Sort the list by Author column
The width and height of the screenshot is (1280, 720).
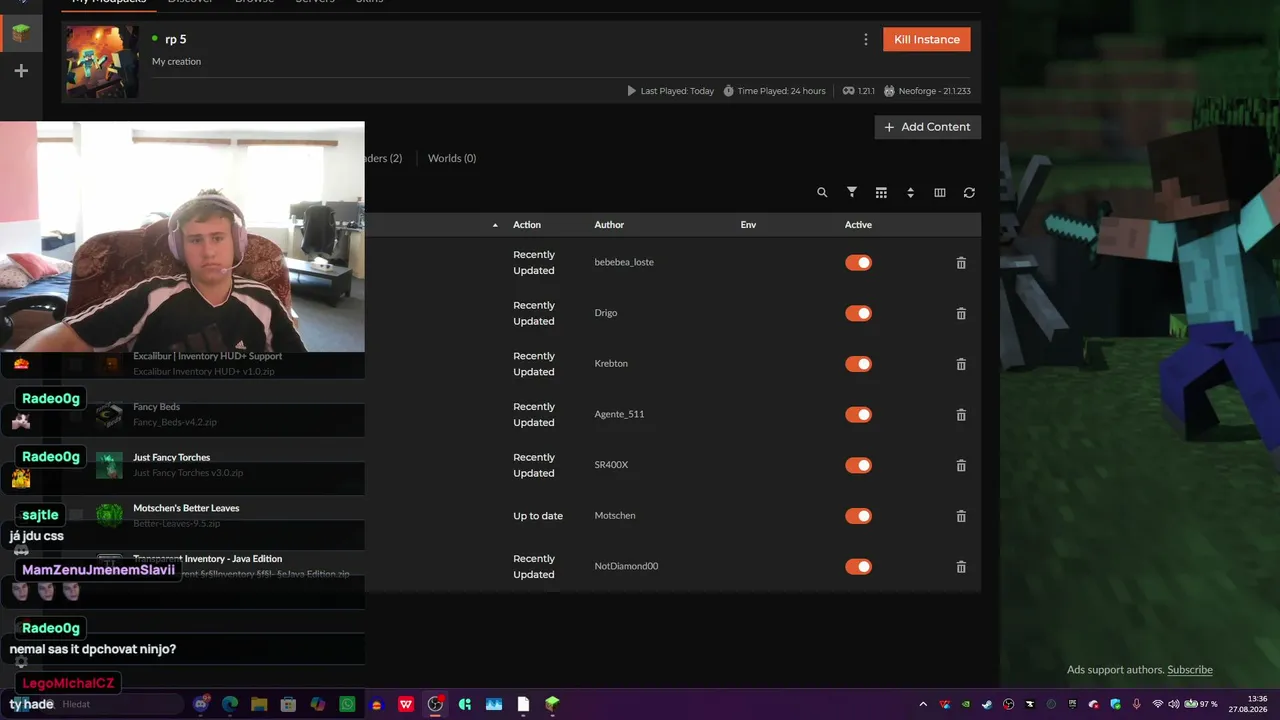(609, 225)
